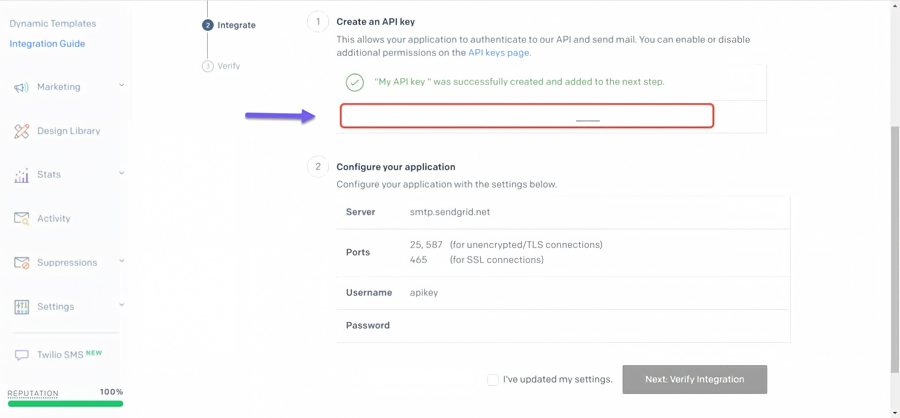Check the "I've updated my settings" box
The height and width of the screenshot is (418, 900).
coord(492,380)
